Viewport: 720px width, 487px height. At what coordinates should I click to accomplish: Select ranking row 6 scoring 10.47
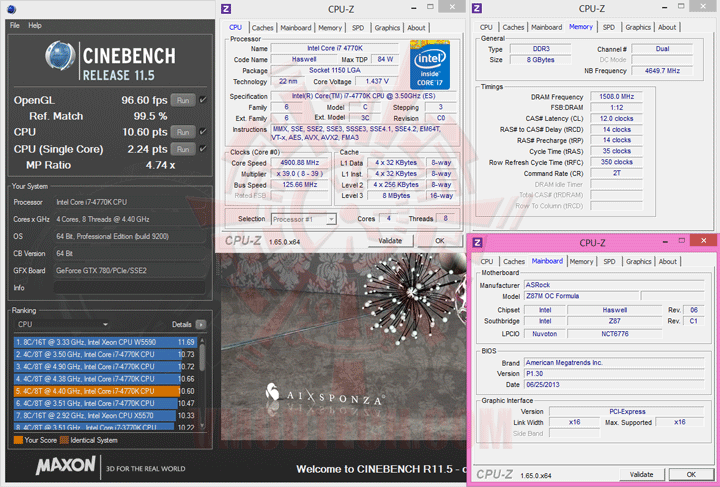106,403
